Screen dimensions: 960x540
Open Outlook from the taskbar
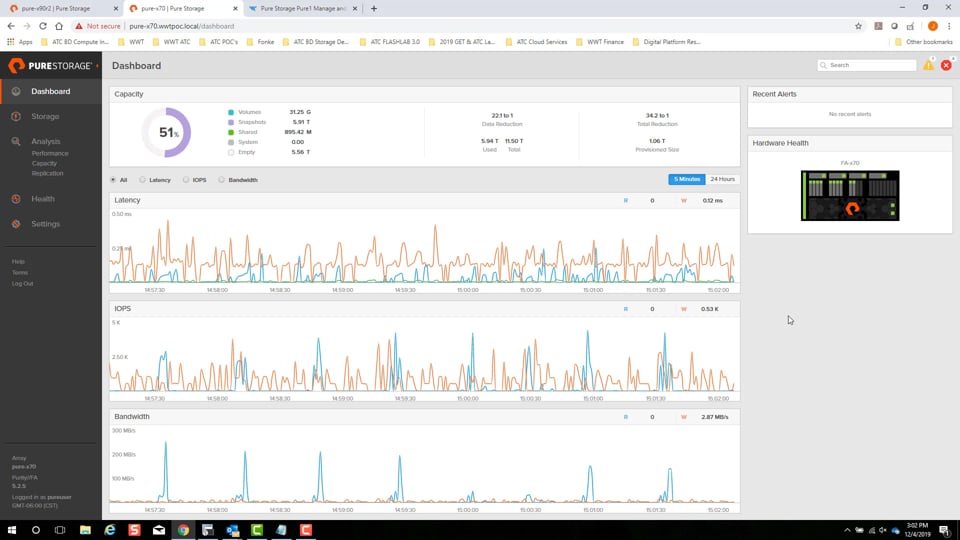click(232, 530)
